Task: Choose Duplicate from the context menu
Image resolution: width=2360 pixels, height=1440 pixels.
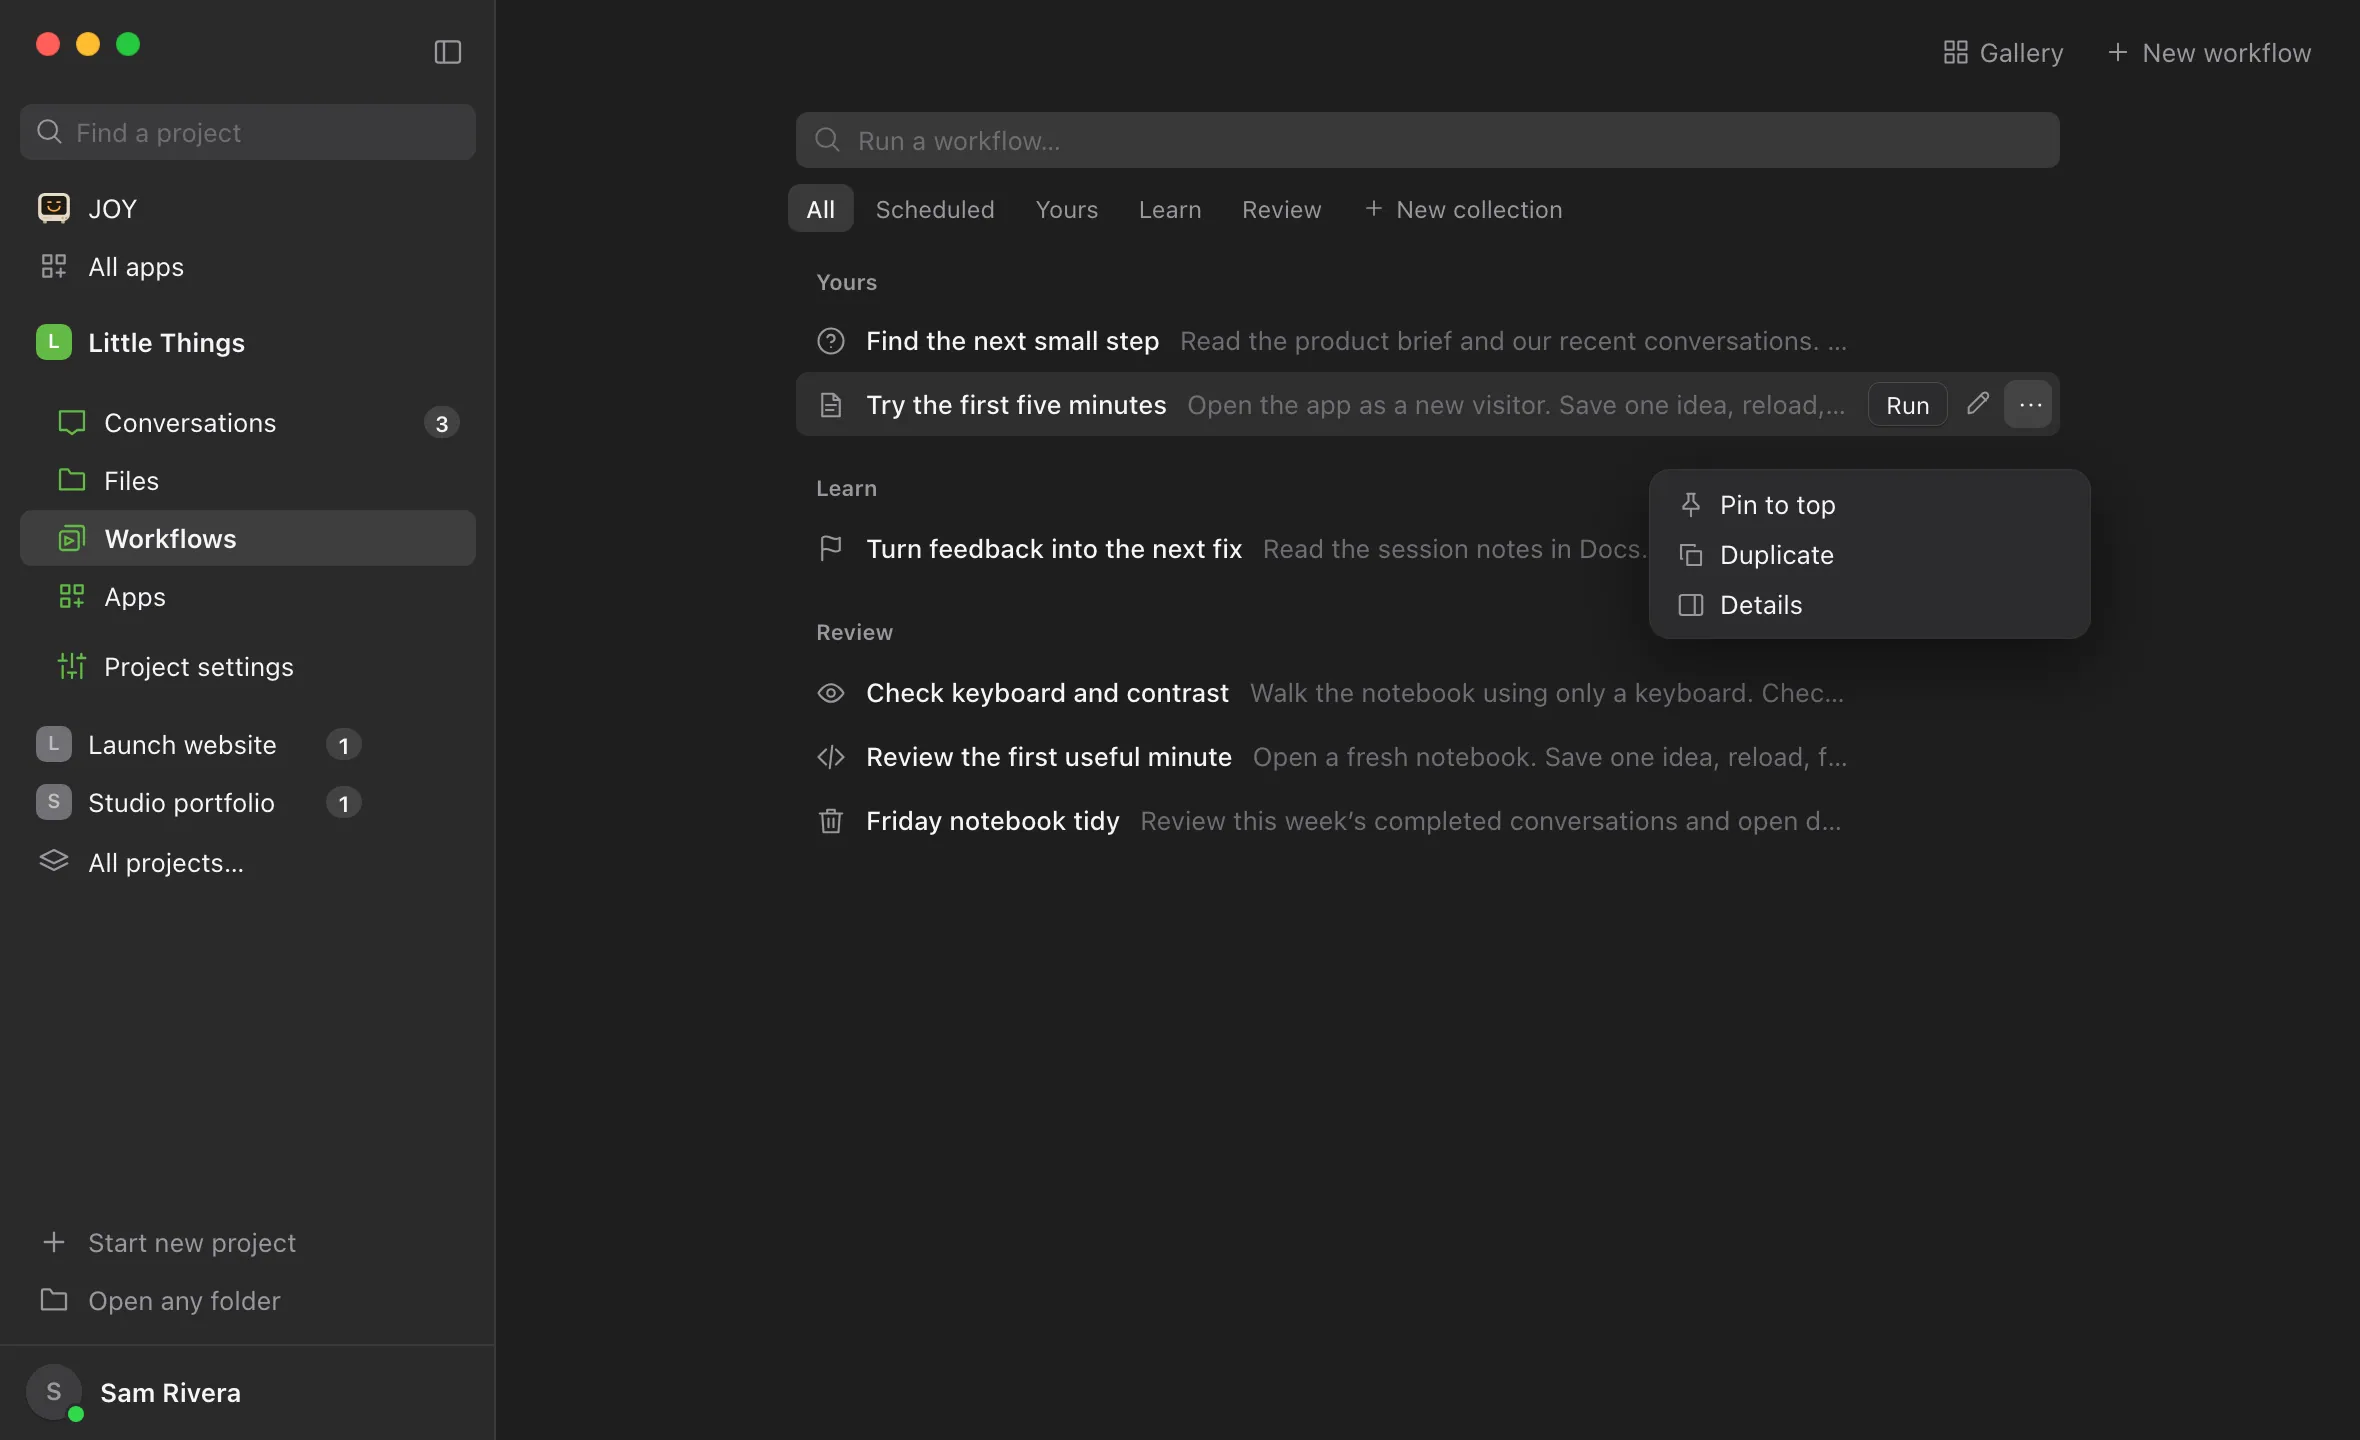Action: click(x=1869, y=555)
